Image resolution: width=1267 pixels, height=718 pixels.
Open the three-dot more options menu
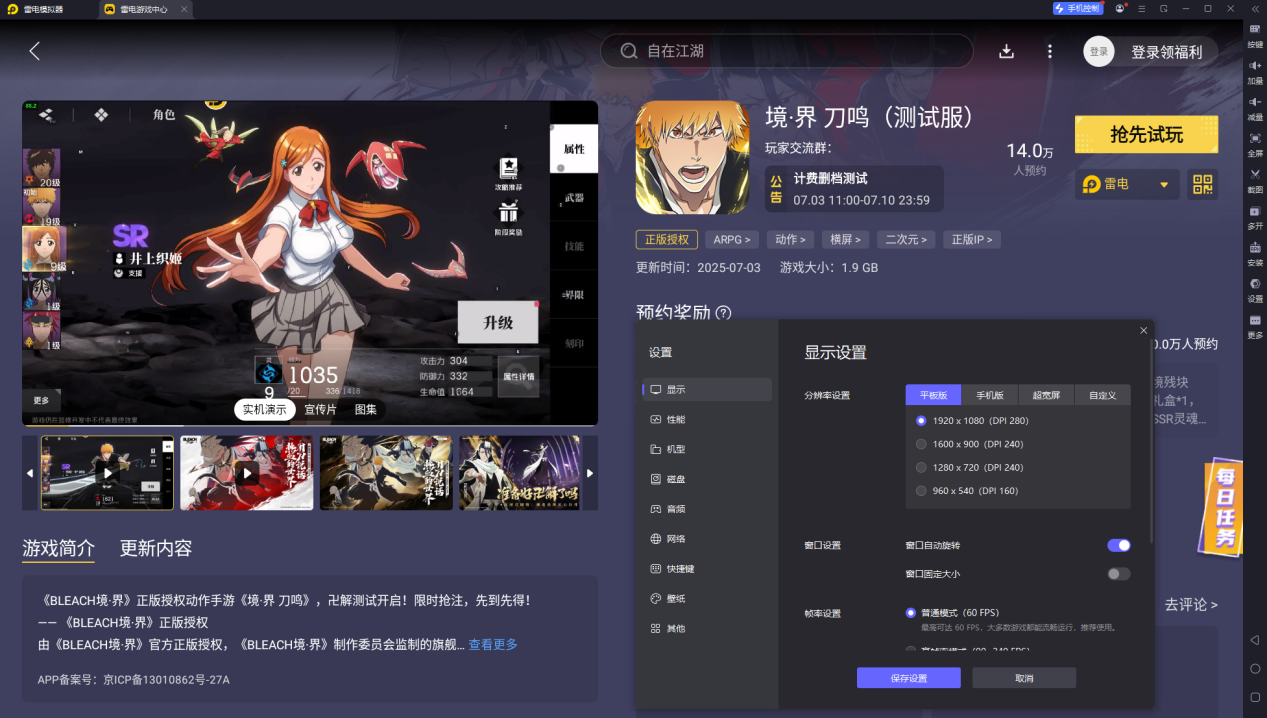1049,51
